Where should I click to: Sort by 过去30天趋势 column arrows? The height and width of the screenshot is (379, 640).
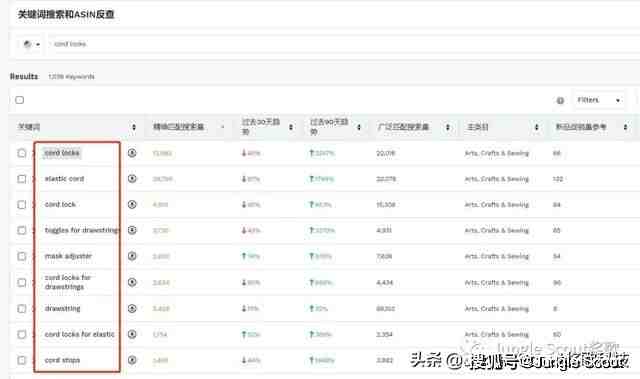[x=291, y=127]
